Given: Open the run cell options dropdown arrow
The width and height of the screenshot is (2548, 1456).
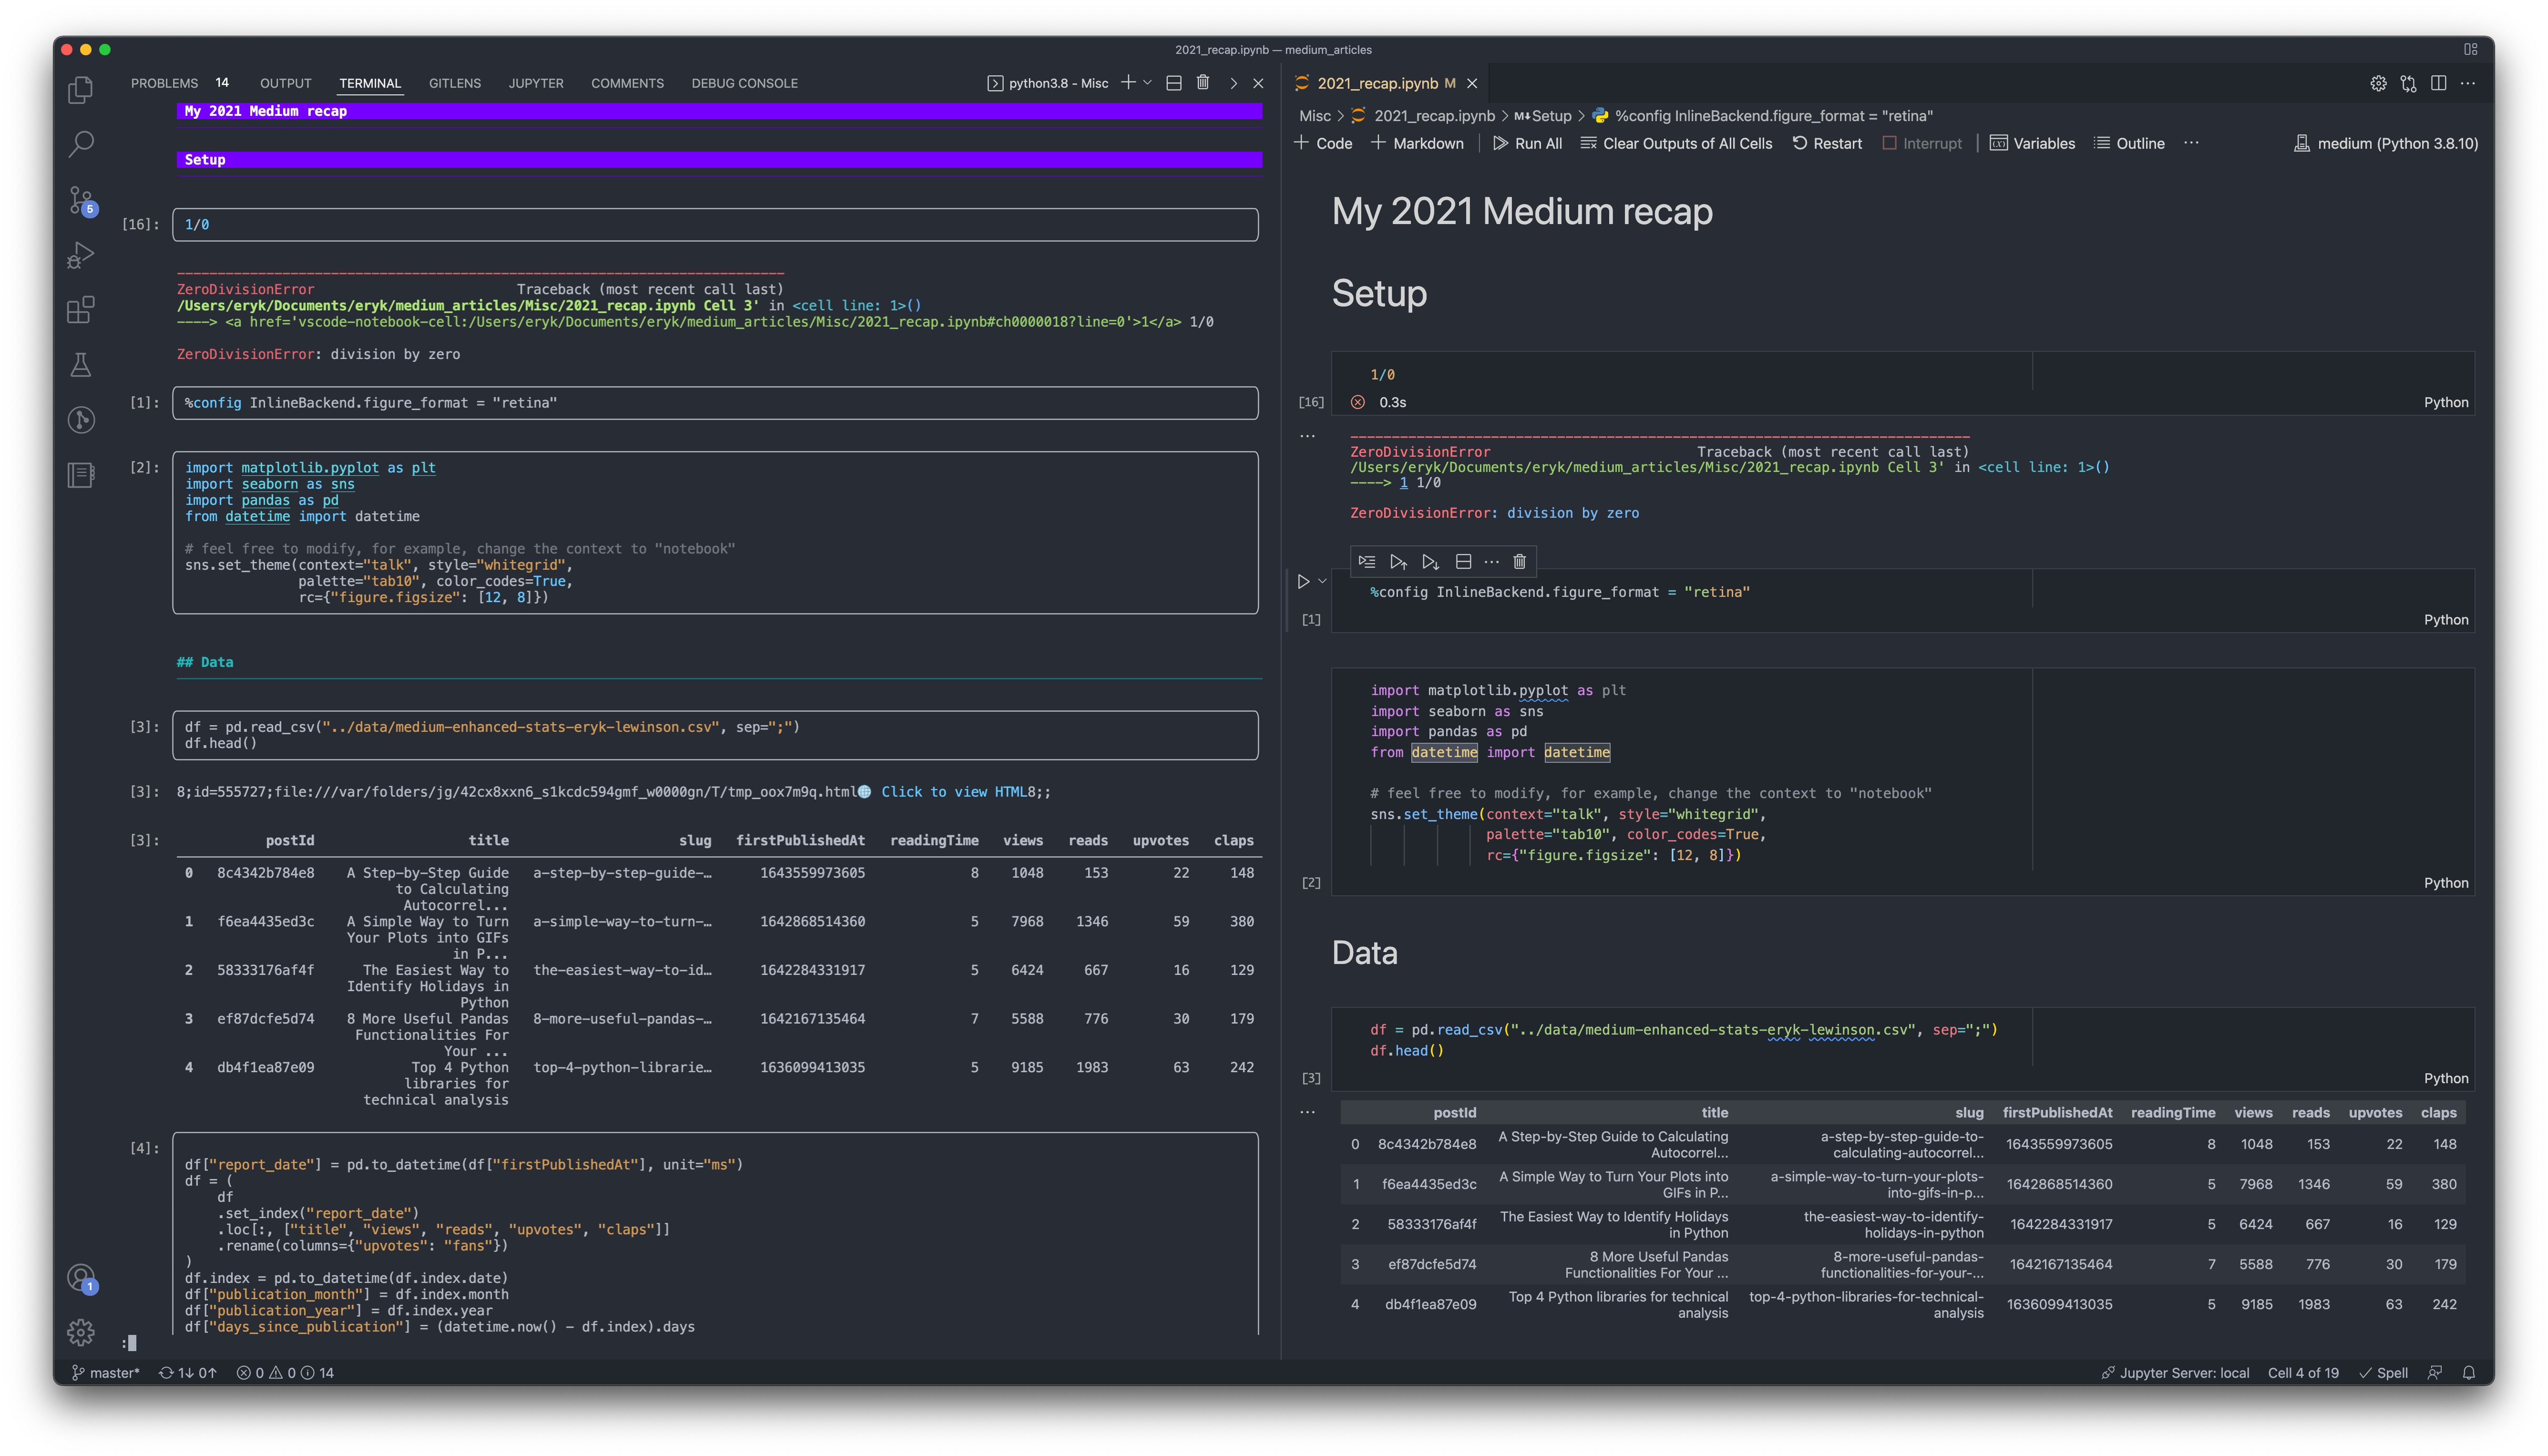Looking at the screenshot, I should pyautogui.click(x=1322, y=581).
